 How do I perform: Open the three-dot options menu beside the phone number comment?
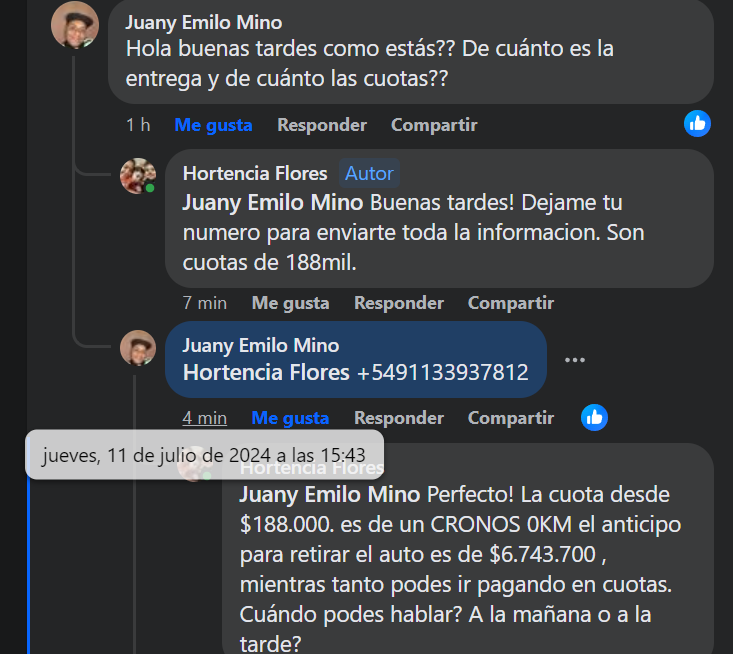click(x=574, y=360)
